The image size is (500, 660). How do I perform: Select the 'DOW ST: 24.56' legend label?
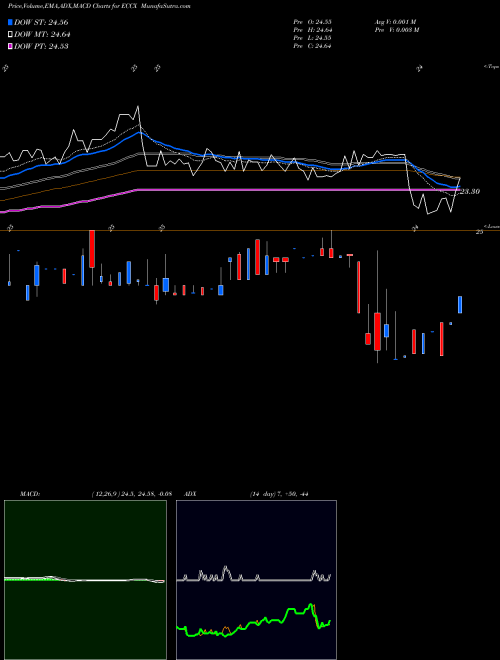click(41, 22)
